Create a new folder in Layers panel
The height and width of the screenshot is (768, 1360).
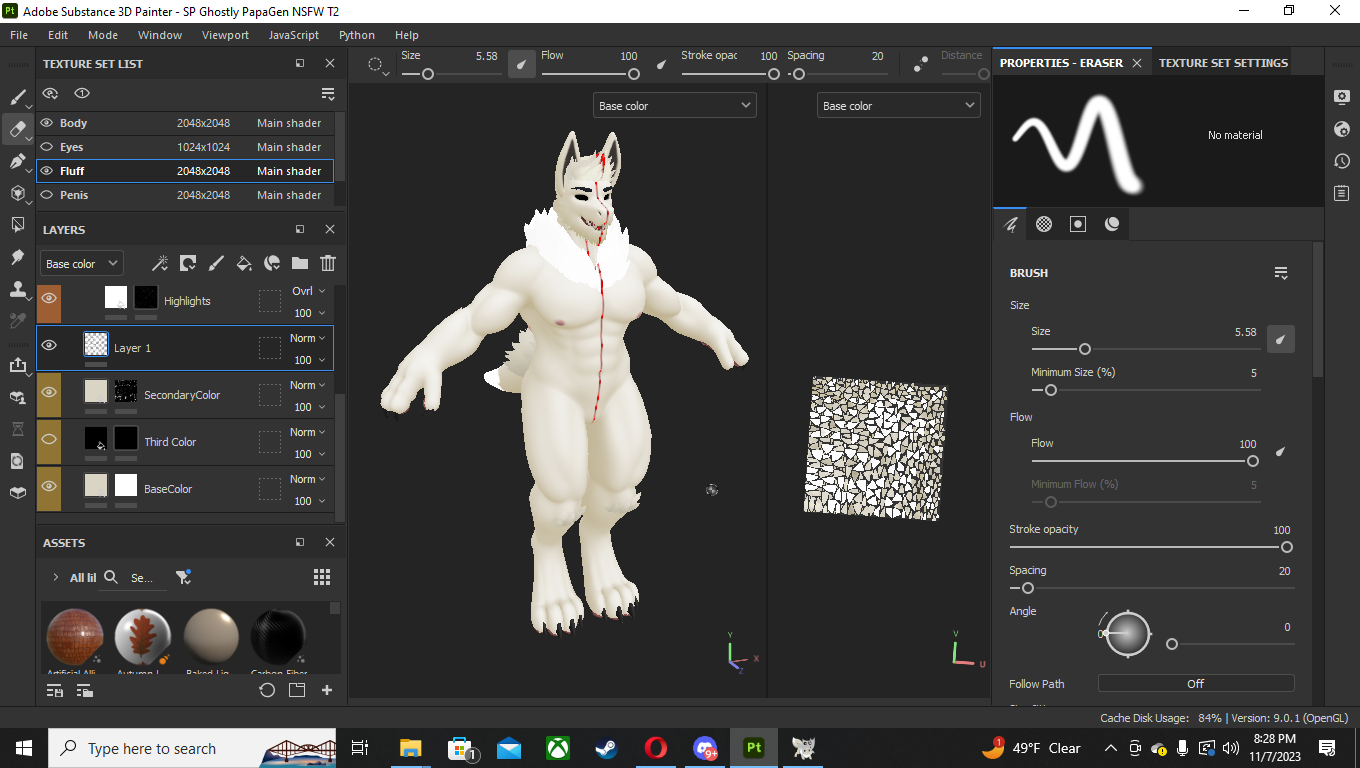pyautogui.click(x=300, y=263)
